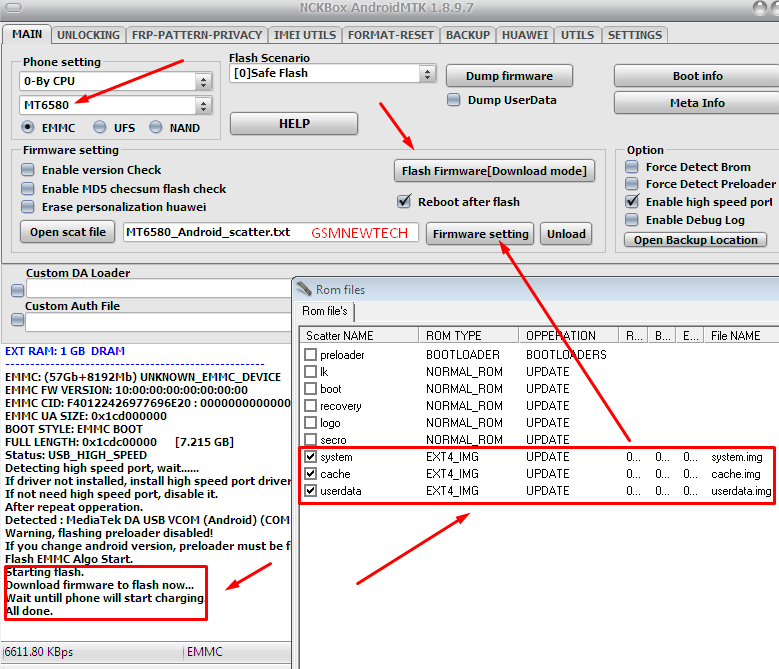The width and height of the screenshot is (779, 669).
Task: Check the logo partition checkbox
Action: click(311, 423)
